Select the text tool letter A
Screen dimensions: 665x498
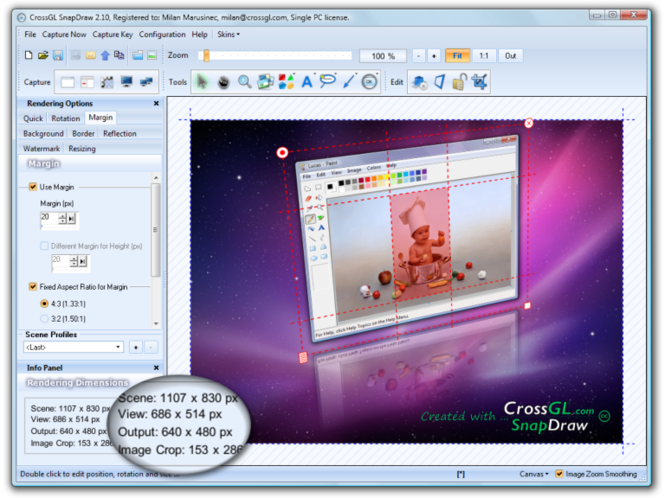click(x=307, y=82)
